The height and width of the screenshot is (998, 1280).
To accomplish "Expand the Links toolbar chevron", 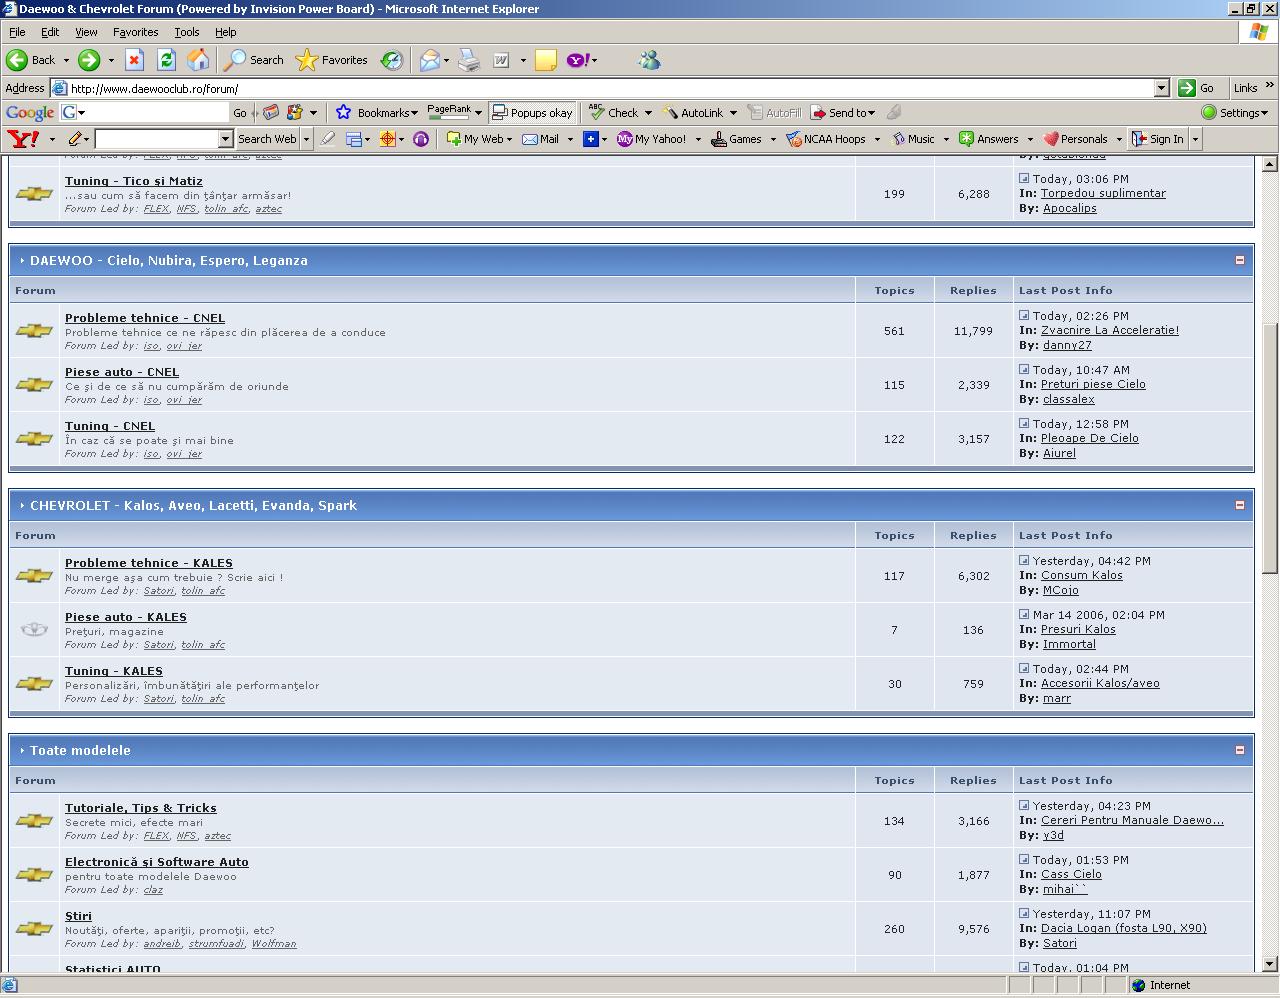I will point(1270,86).
